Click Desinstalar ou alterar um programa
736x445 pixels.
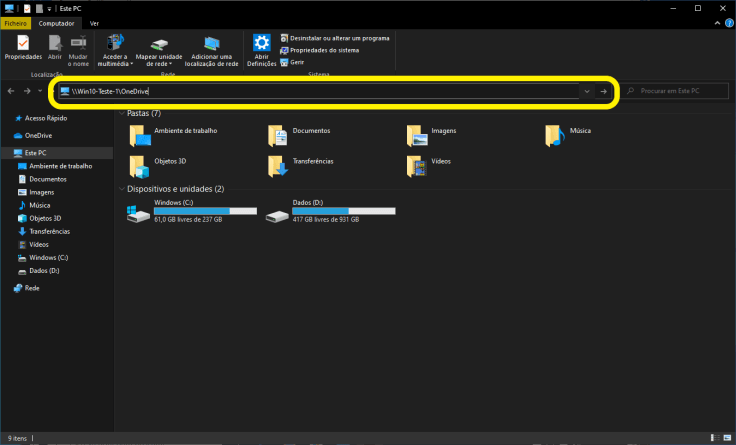click(x=338, y=38)
